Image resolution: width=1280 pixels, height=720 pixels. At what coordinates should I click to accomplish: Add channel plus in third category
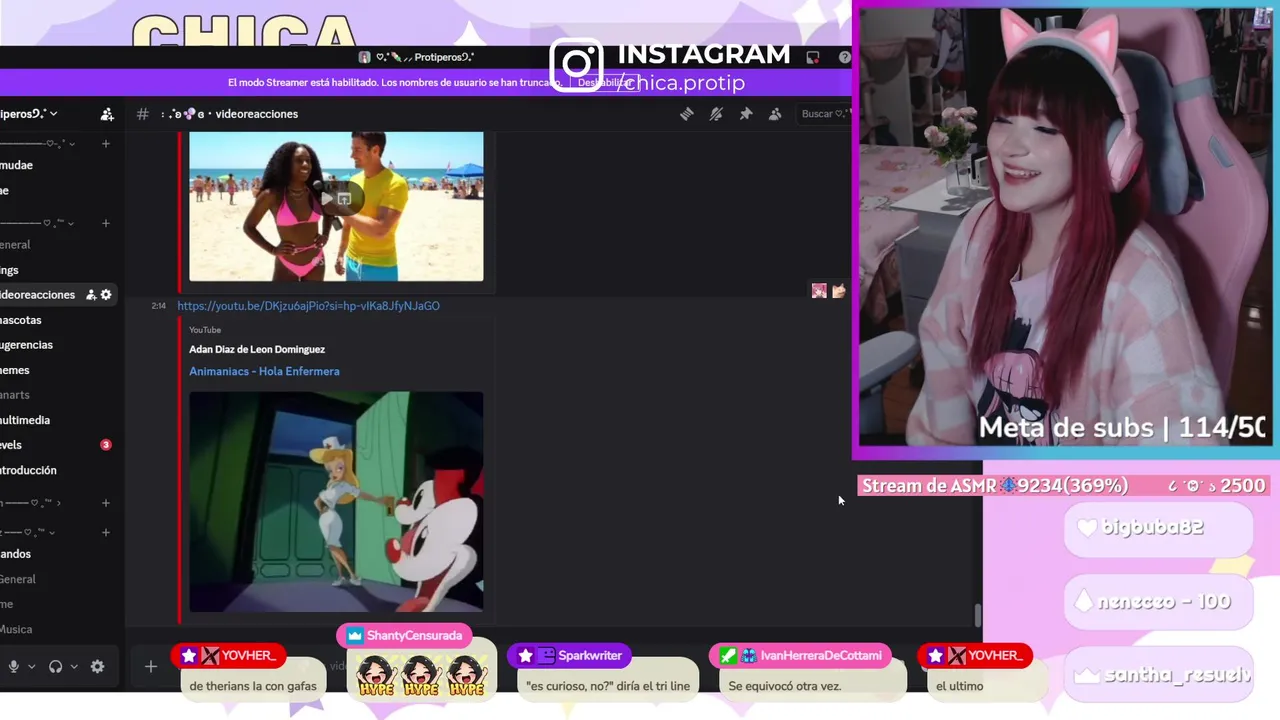click(x=106, y=503)
